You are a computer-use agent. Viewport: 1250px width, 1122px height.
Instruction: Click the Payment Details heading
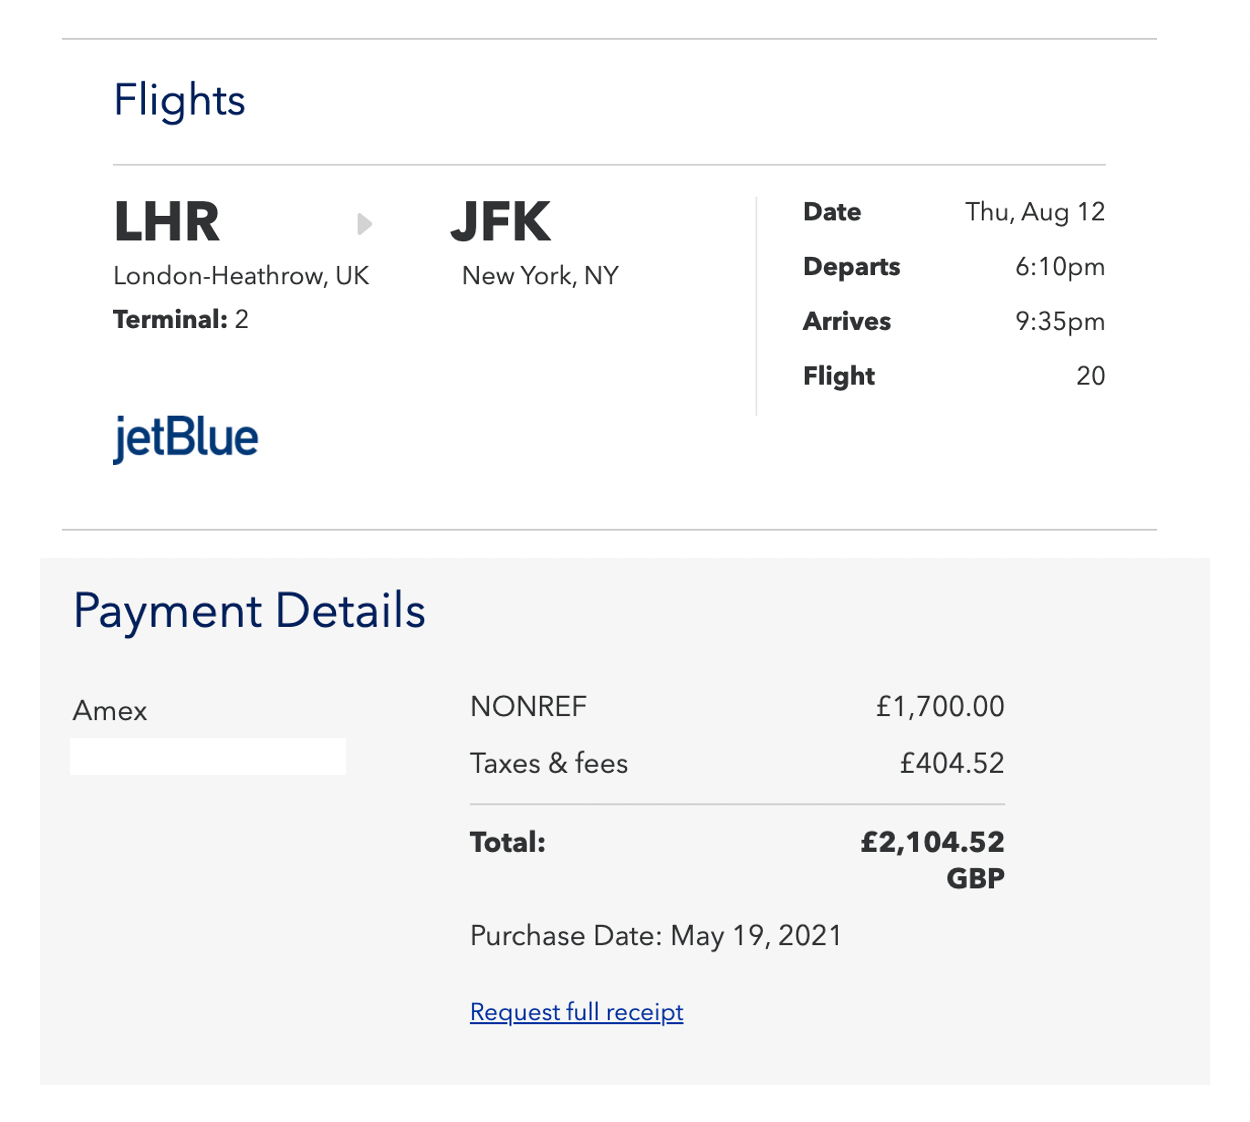coord(249,611)
